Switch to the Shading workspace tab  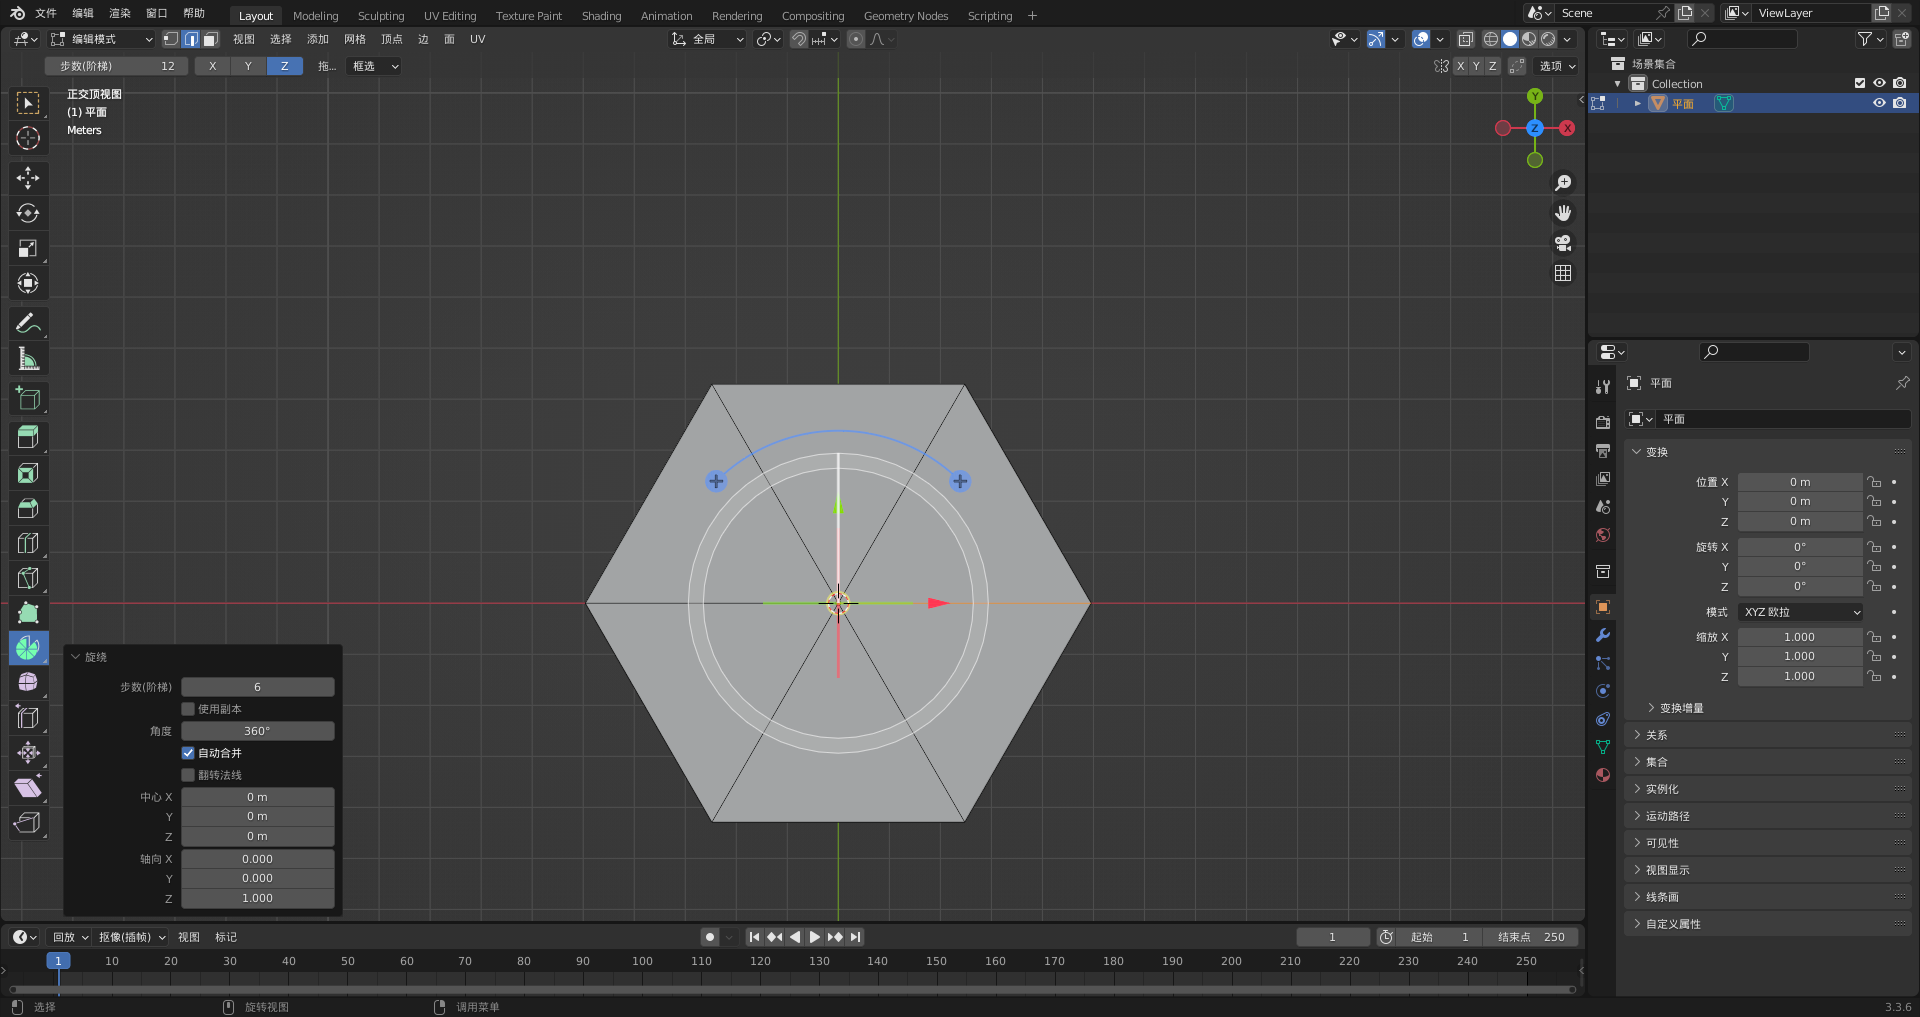[601, 16]
